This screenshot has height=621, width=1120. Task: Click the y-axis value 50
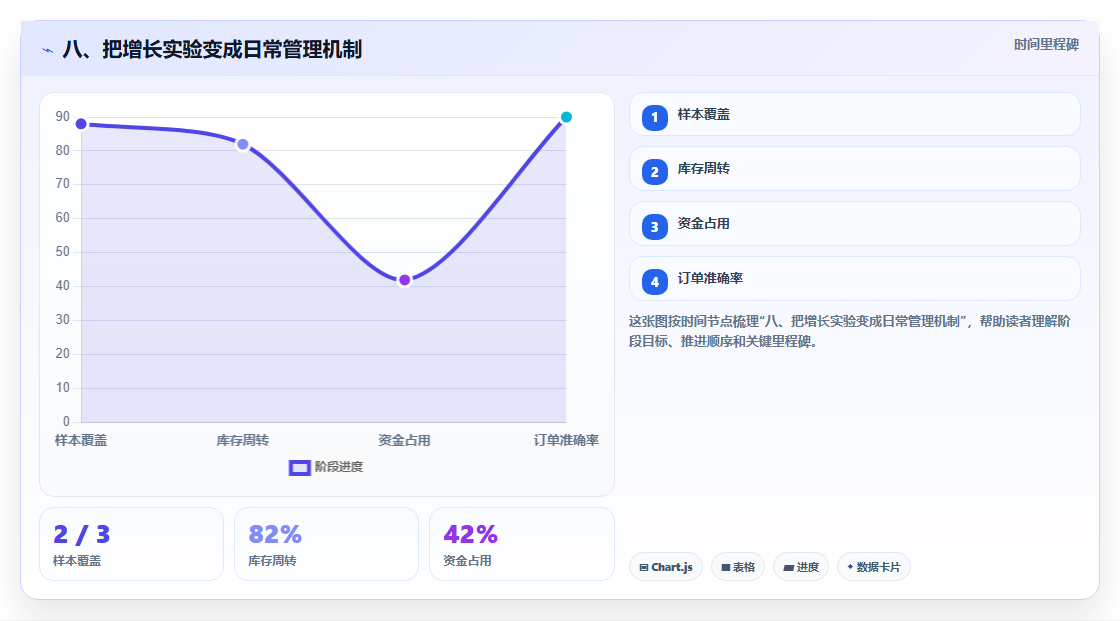(63, 252)
